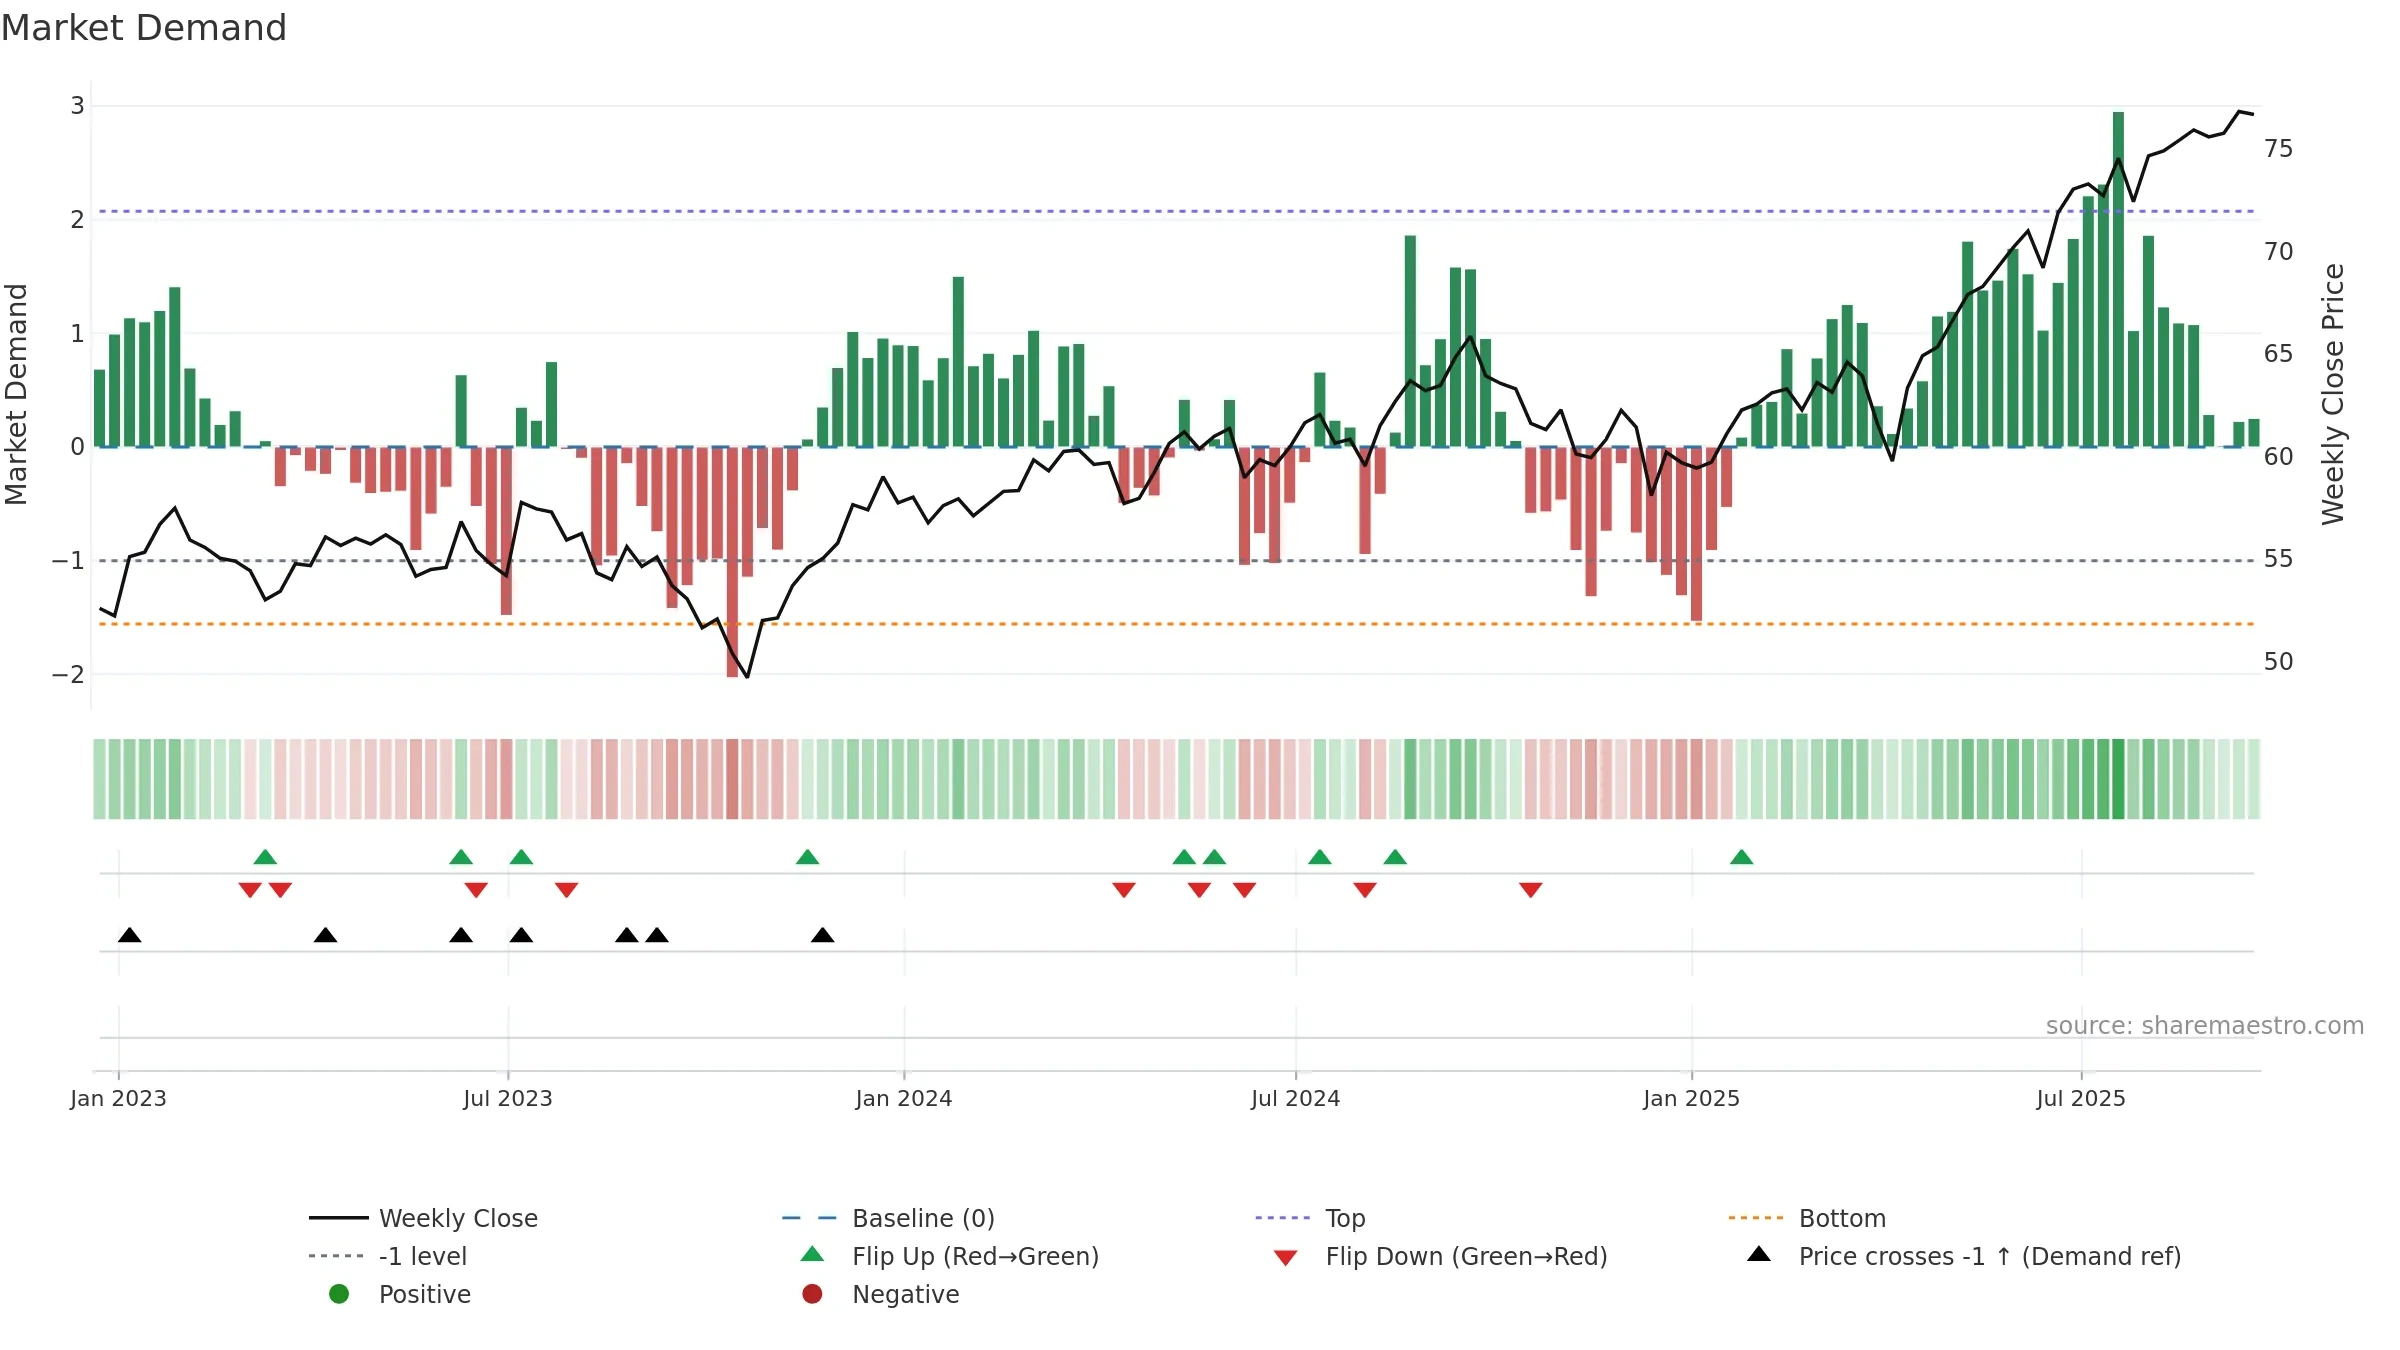Click the -1 level gray dotted legend symbol

[x=336, y=1256]
